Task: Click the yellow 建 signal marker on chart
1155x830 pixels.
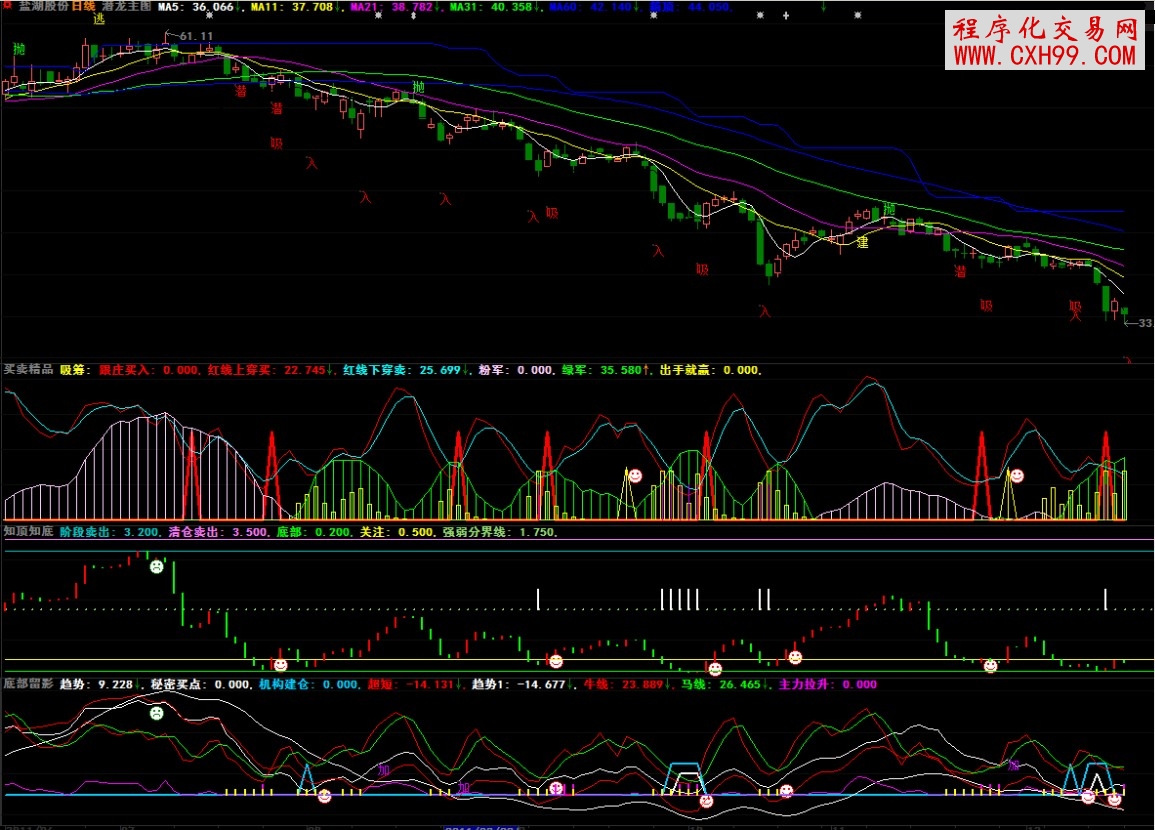Action: click(x=862, y=241)
